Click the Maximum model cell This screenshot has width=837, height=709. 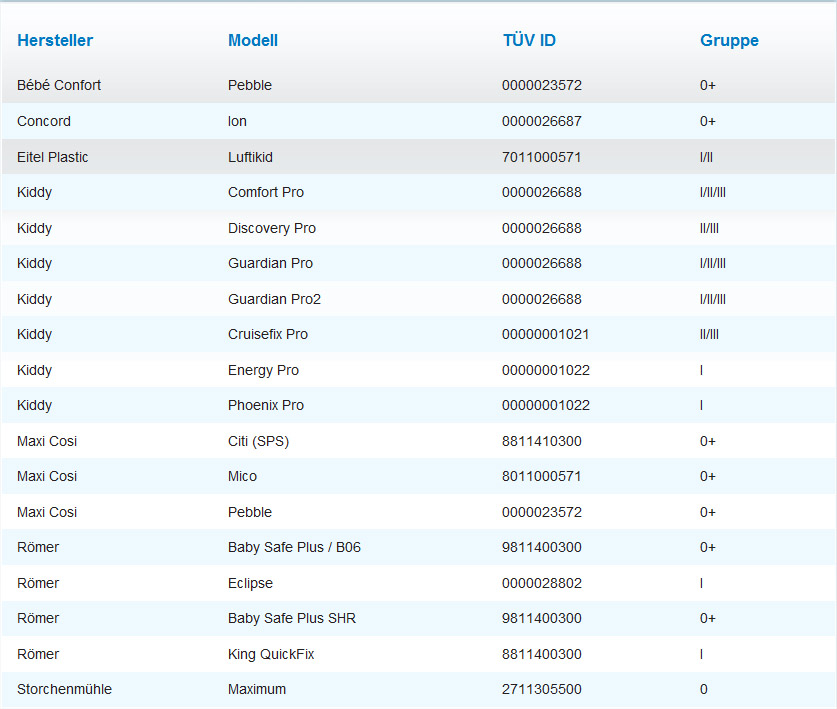257,689
